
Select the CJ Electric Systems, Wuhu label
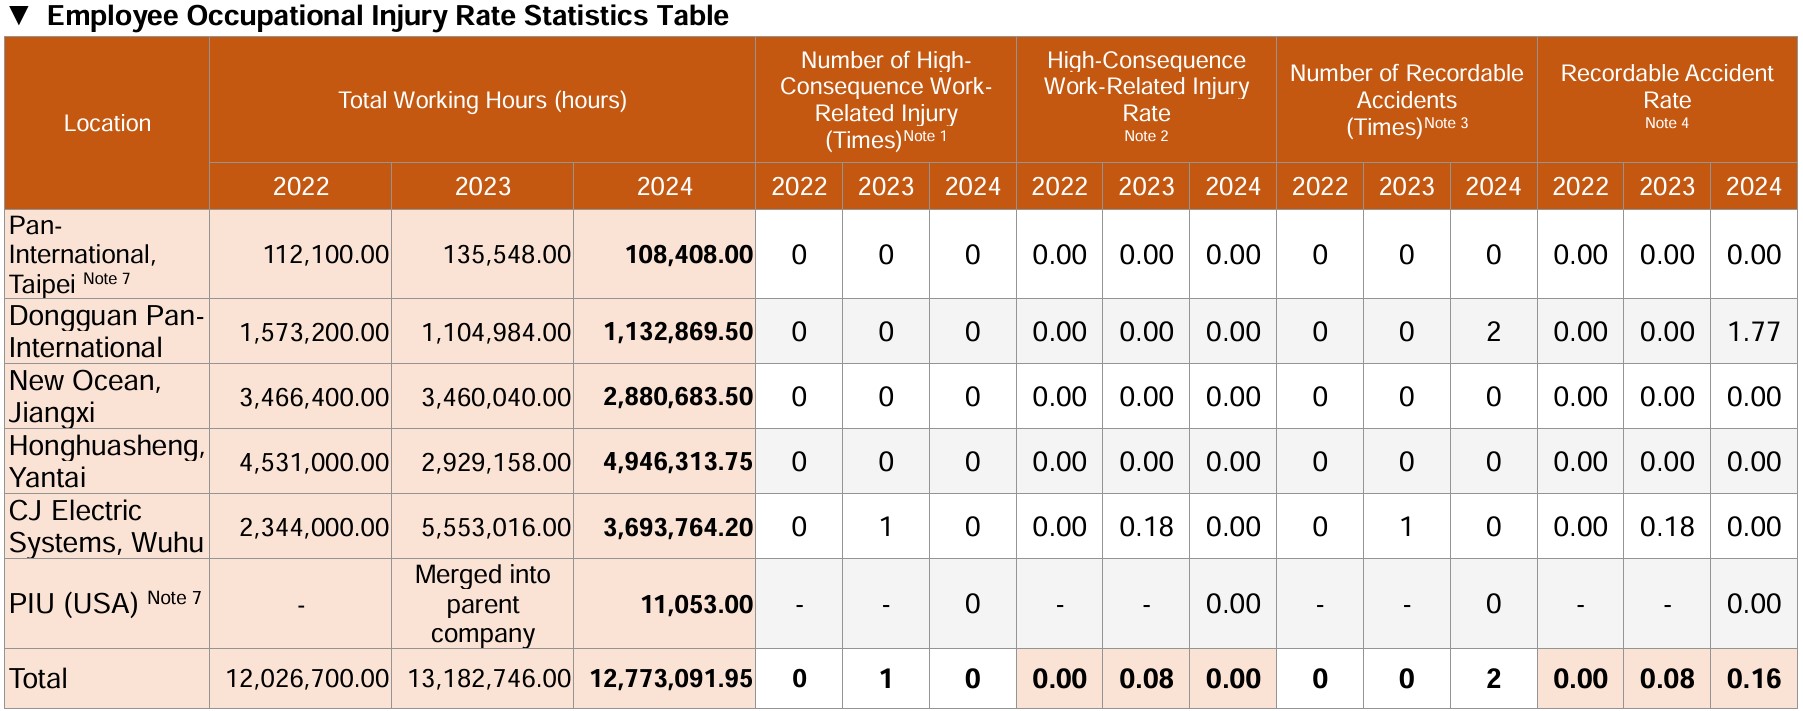coord(106,526)
